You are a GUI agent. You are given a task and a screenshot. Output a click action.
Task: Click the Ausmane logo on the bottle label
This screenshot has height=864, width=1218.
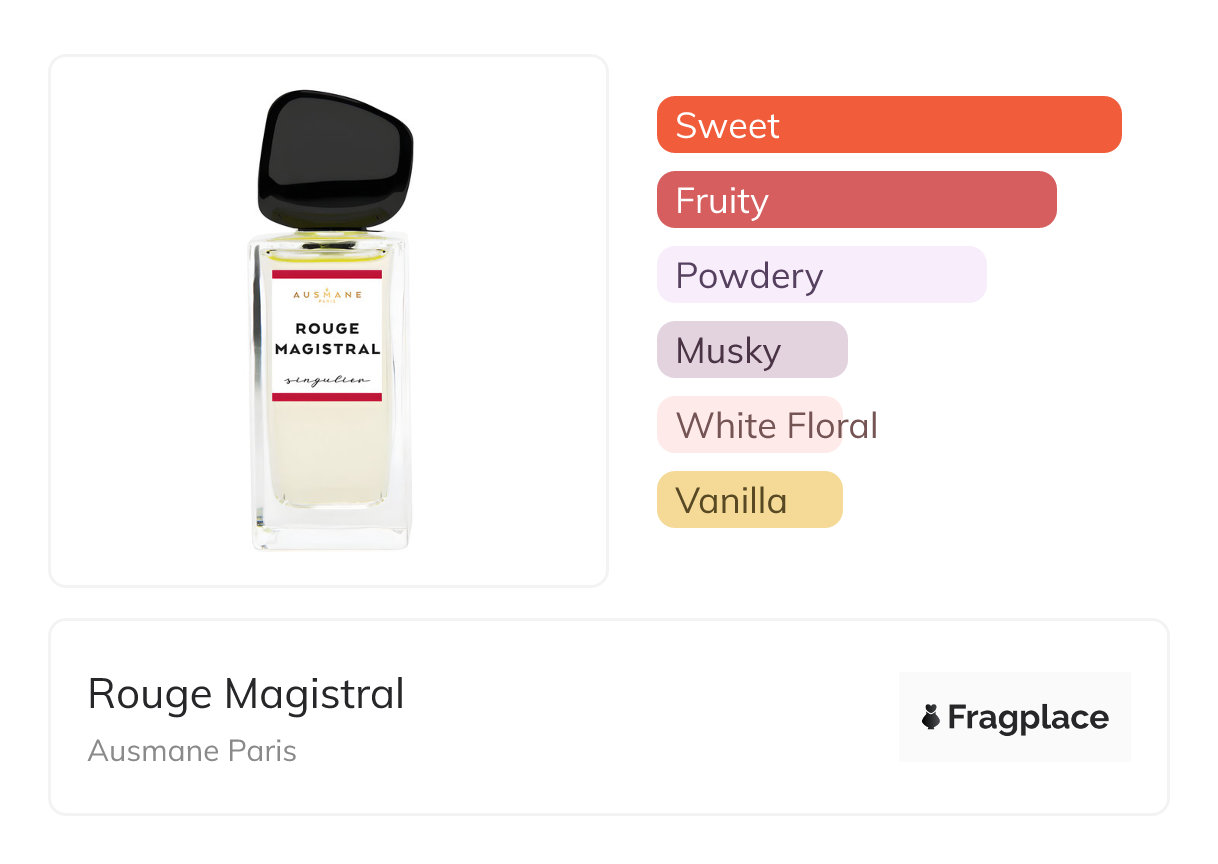[327, 294]
